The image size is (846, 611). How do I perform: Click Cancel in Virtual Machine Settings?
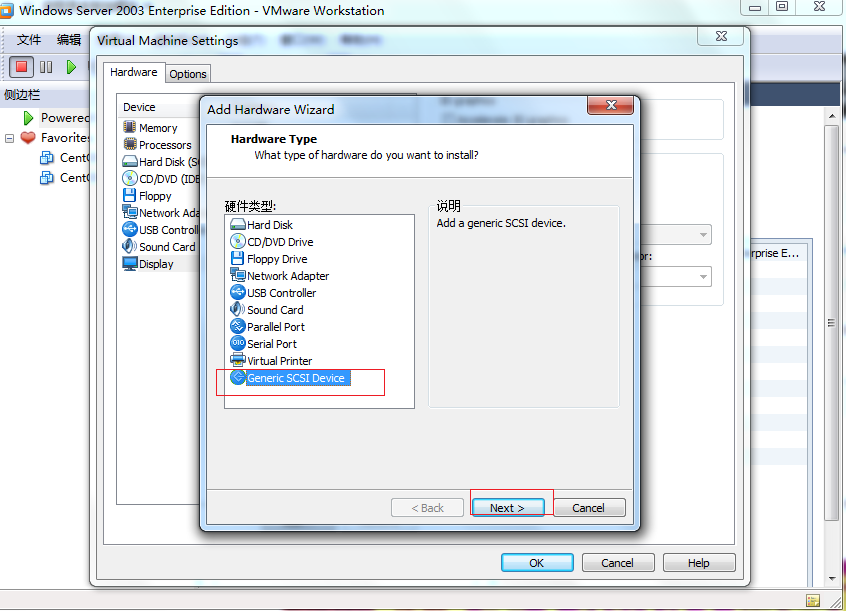(x=618, y=563)
